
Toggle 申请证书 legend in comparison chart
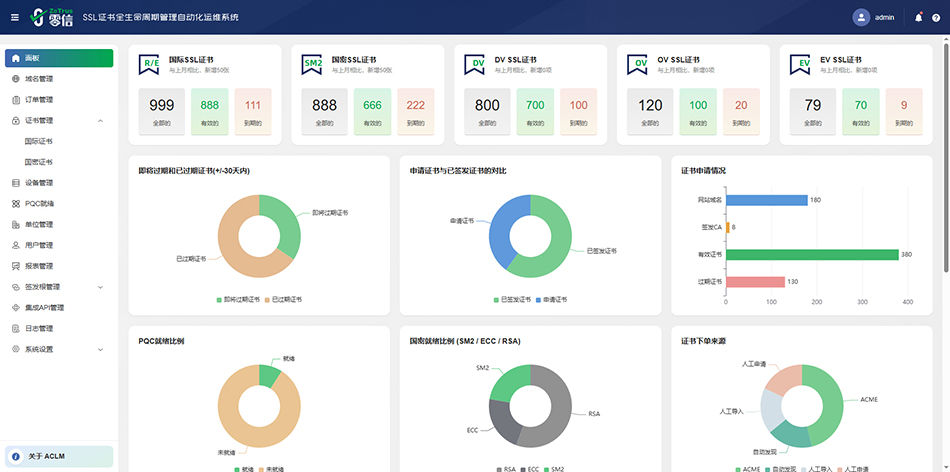(551, 299)
